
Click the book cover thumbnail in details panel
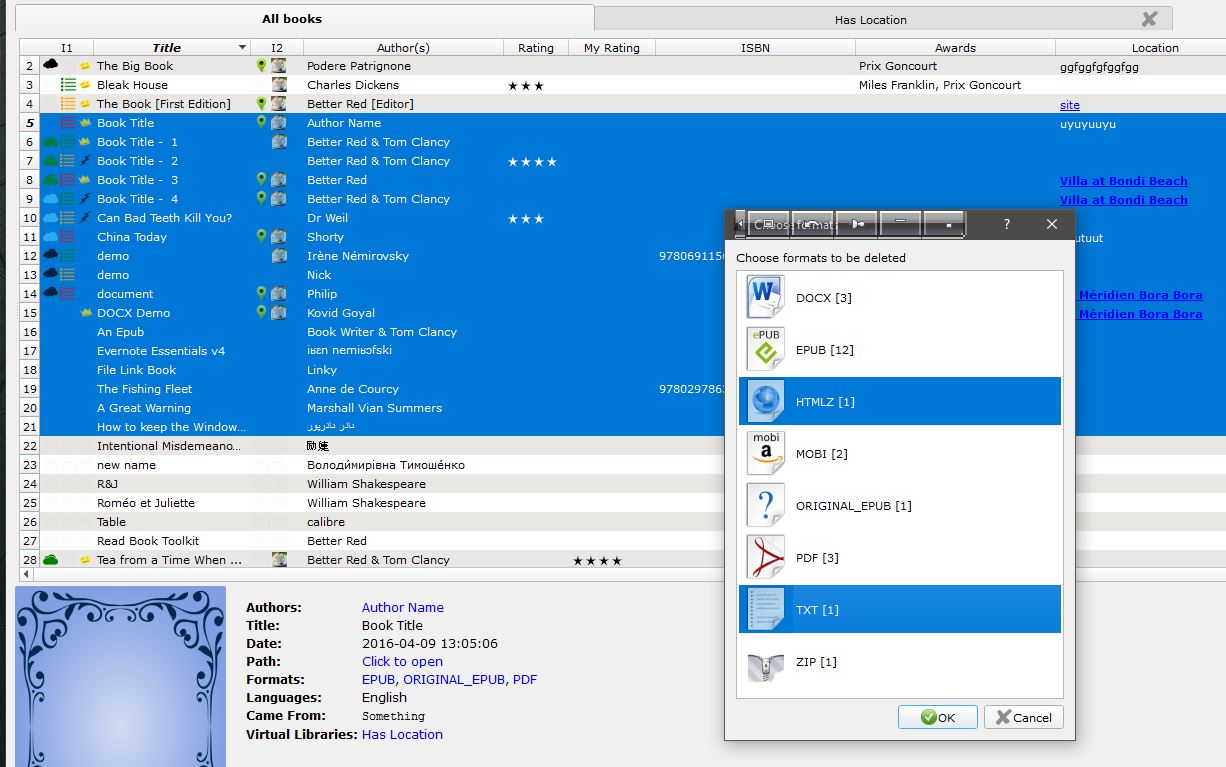(120, 677)
